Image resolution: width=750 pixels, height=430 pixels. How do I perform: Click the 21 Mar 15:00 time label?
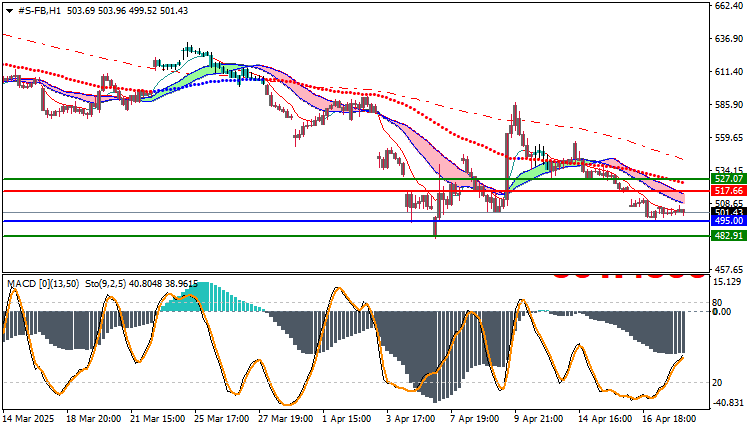tap(157, 419)
